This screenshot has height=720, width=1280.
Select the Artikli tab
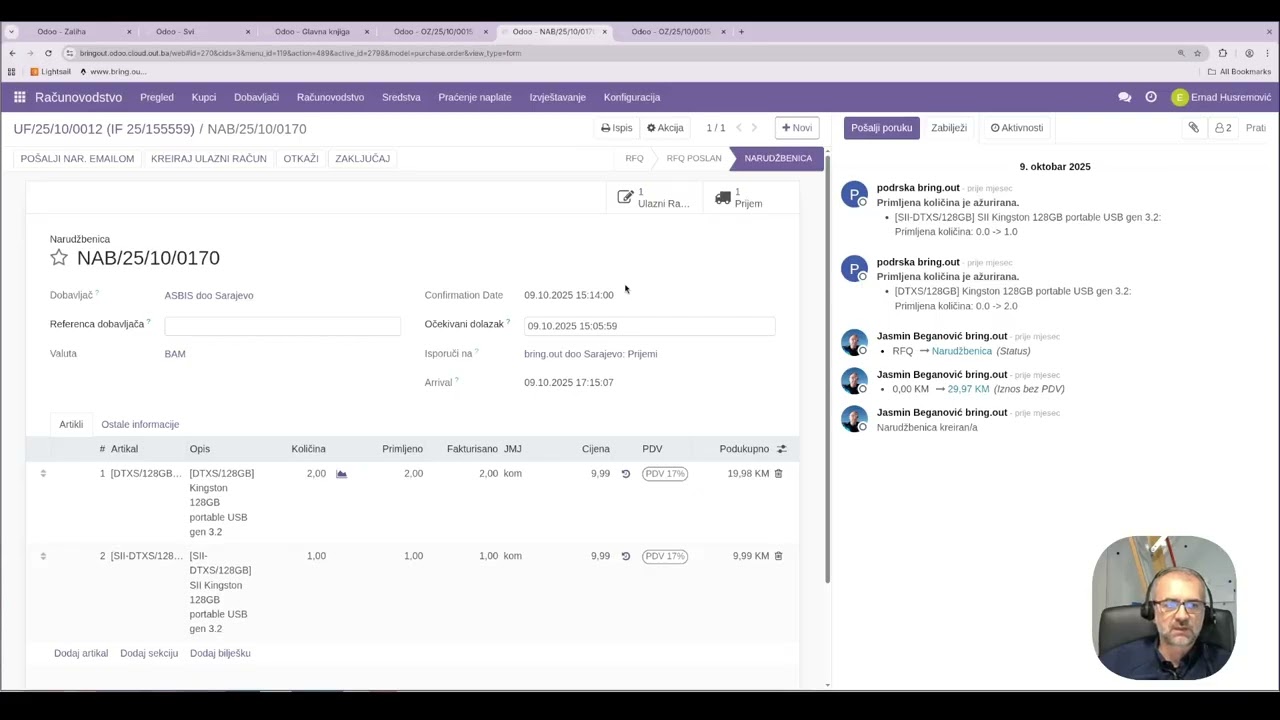71,424
